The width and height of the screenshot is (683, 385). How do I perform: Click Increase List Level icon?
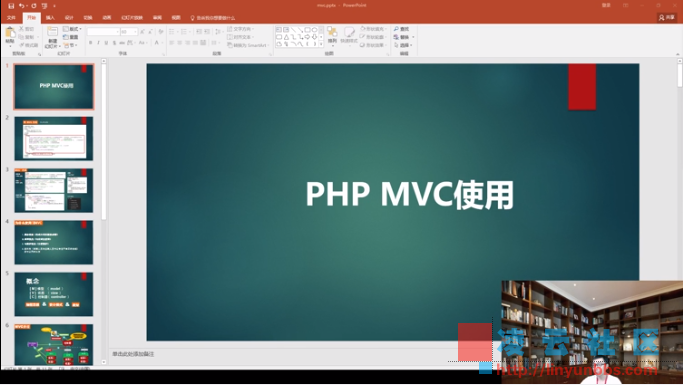[x=207, y=32]
